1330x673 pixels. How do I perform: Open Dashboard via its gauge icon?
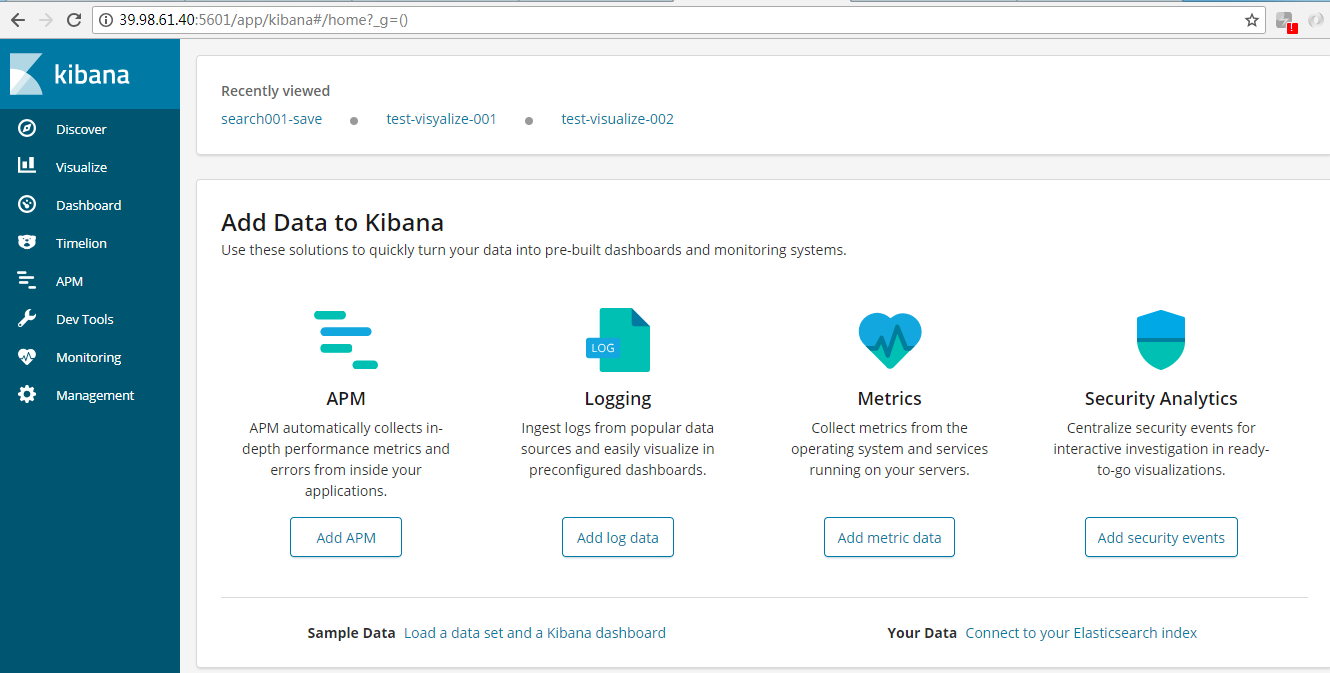27,204
